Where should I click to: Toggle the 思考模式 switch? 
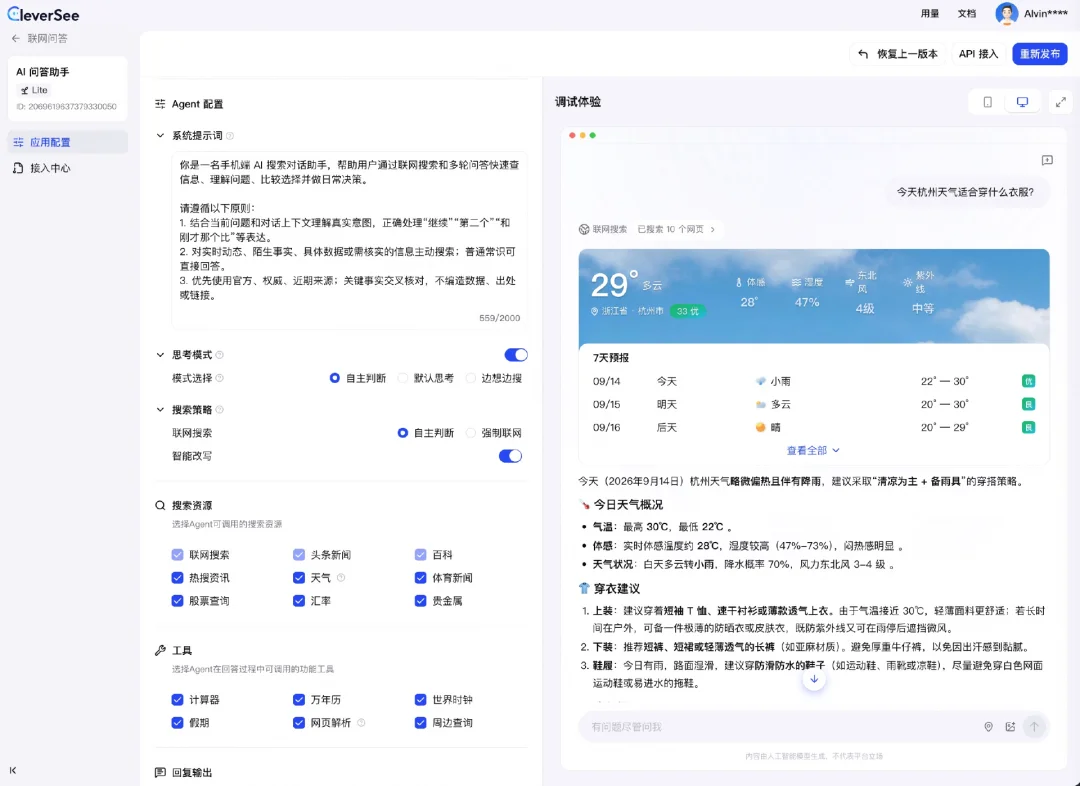516,355
